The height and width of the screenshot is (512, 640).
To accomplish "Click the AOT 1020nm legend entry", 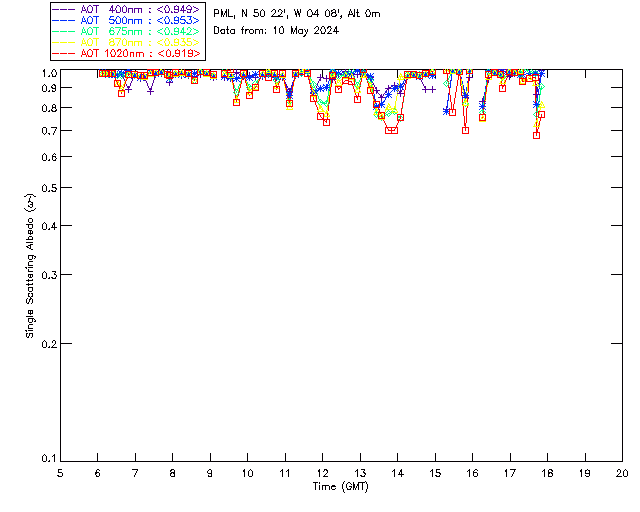I will (x=127, y=53).
